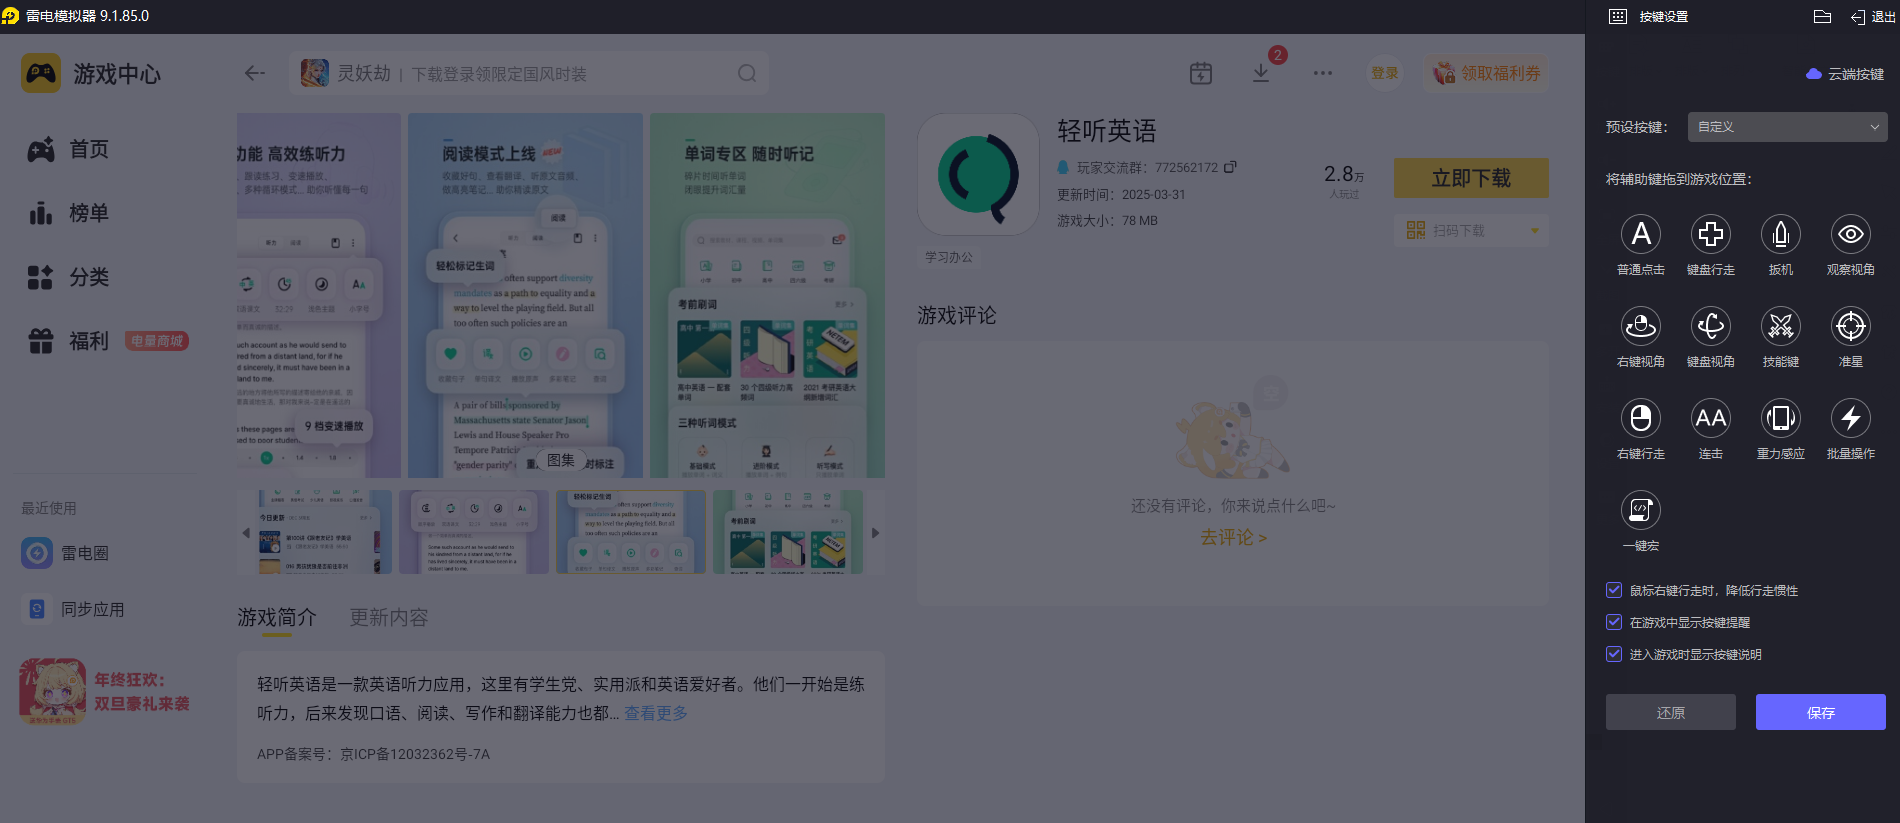Screen dimensions: 1900x823
Task: Toggle 在游戏中显示按键提醒 checkbox
Action: pyautogui.click(x=1613, y=622)
